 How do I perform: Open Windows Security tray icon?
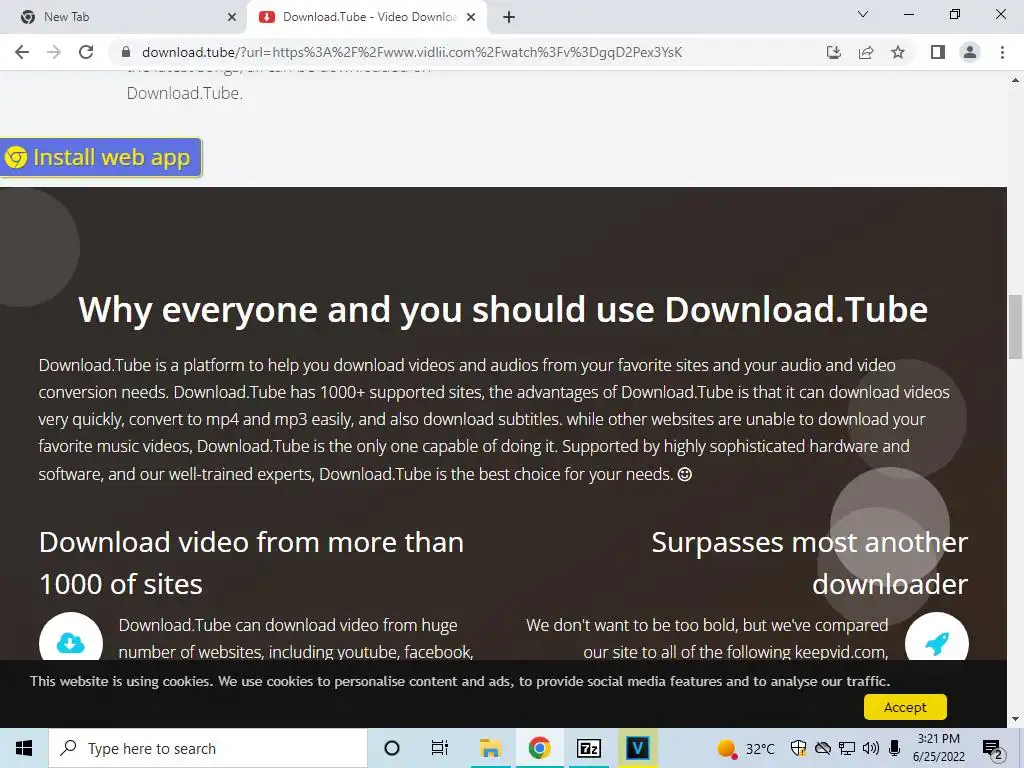pos(798,748)
